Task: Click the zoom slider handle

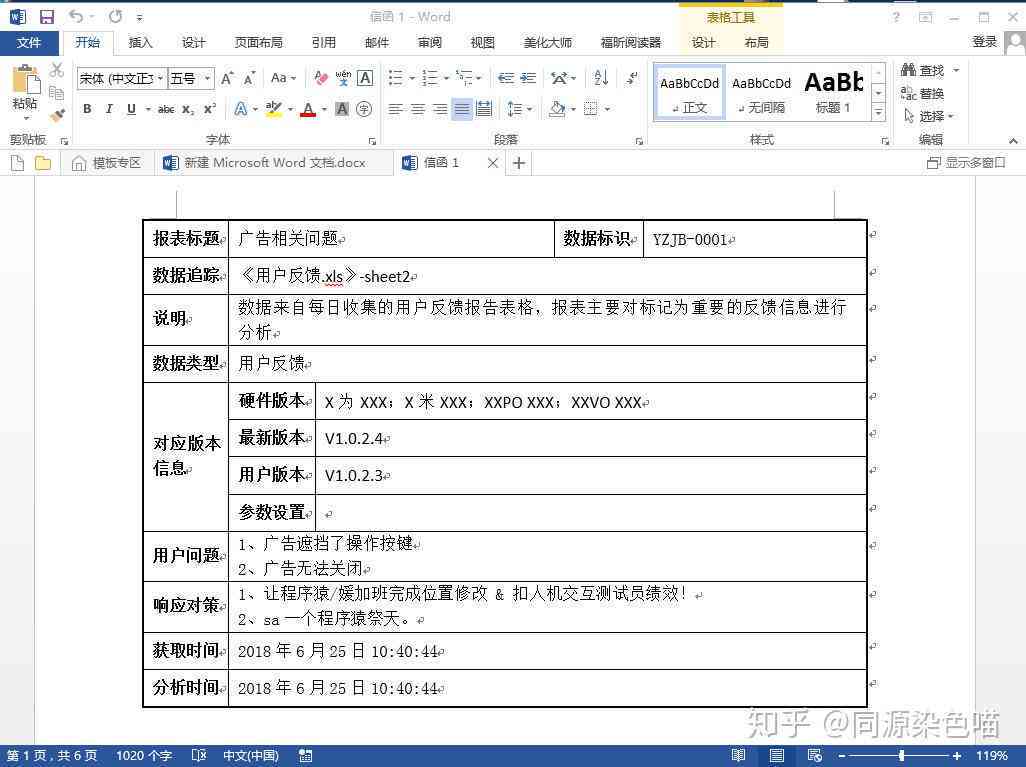Action: pos(902,756)
